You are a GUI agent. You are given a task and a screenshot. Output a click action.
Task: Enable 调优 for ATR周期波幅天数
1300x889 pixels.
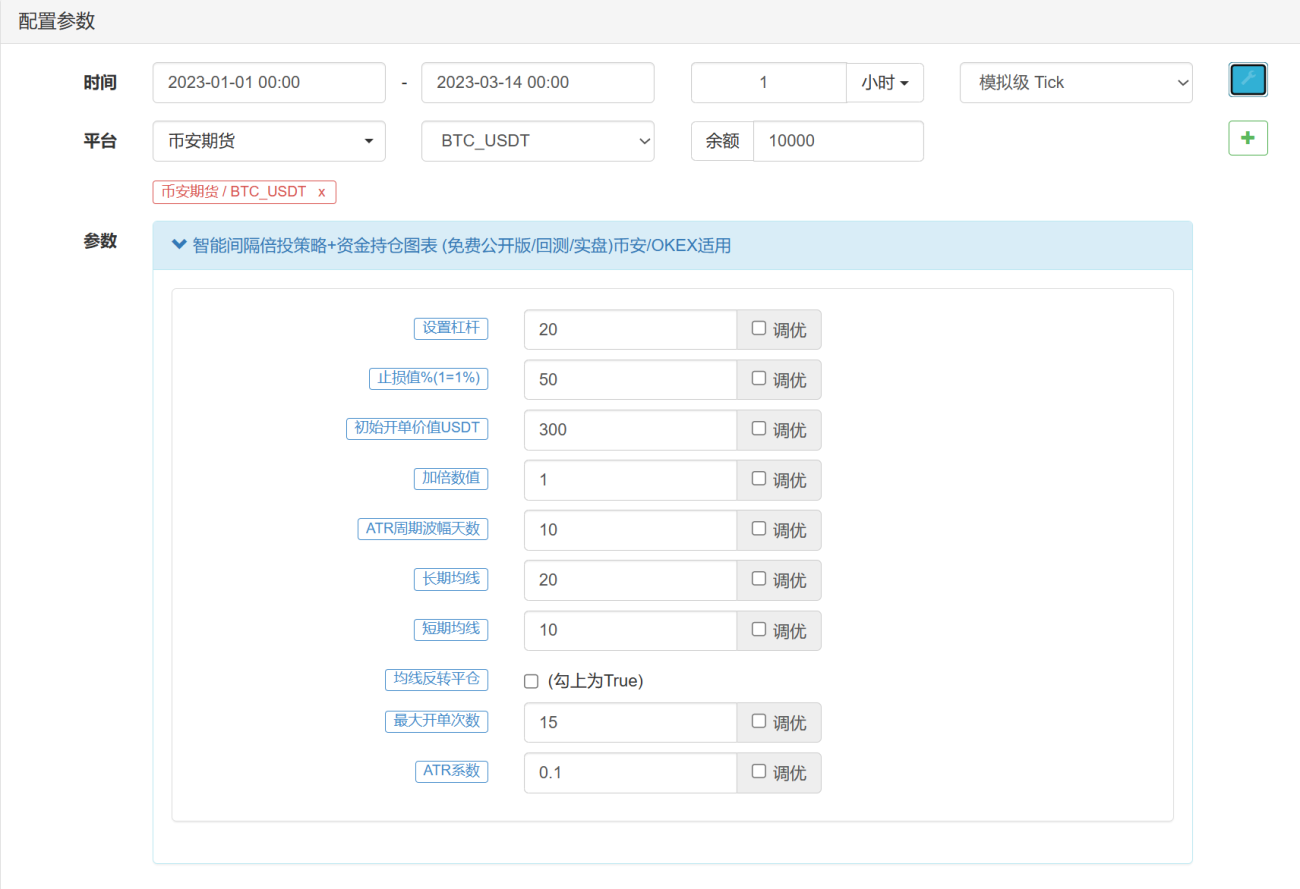[759, 528]
